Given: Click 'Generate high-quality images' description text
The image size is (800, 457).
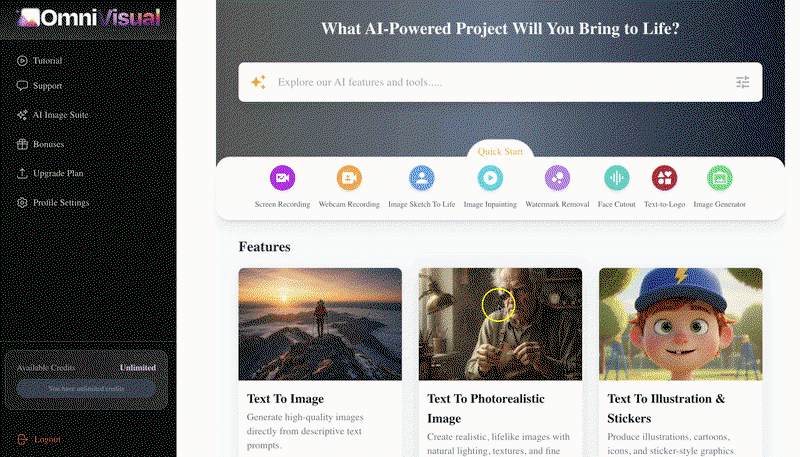Looking at the screenshot, I should point(305,431).
